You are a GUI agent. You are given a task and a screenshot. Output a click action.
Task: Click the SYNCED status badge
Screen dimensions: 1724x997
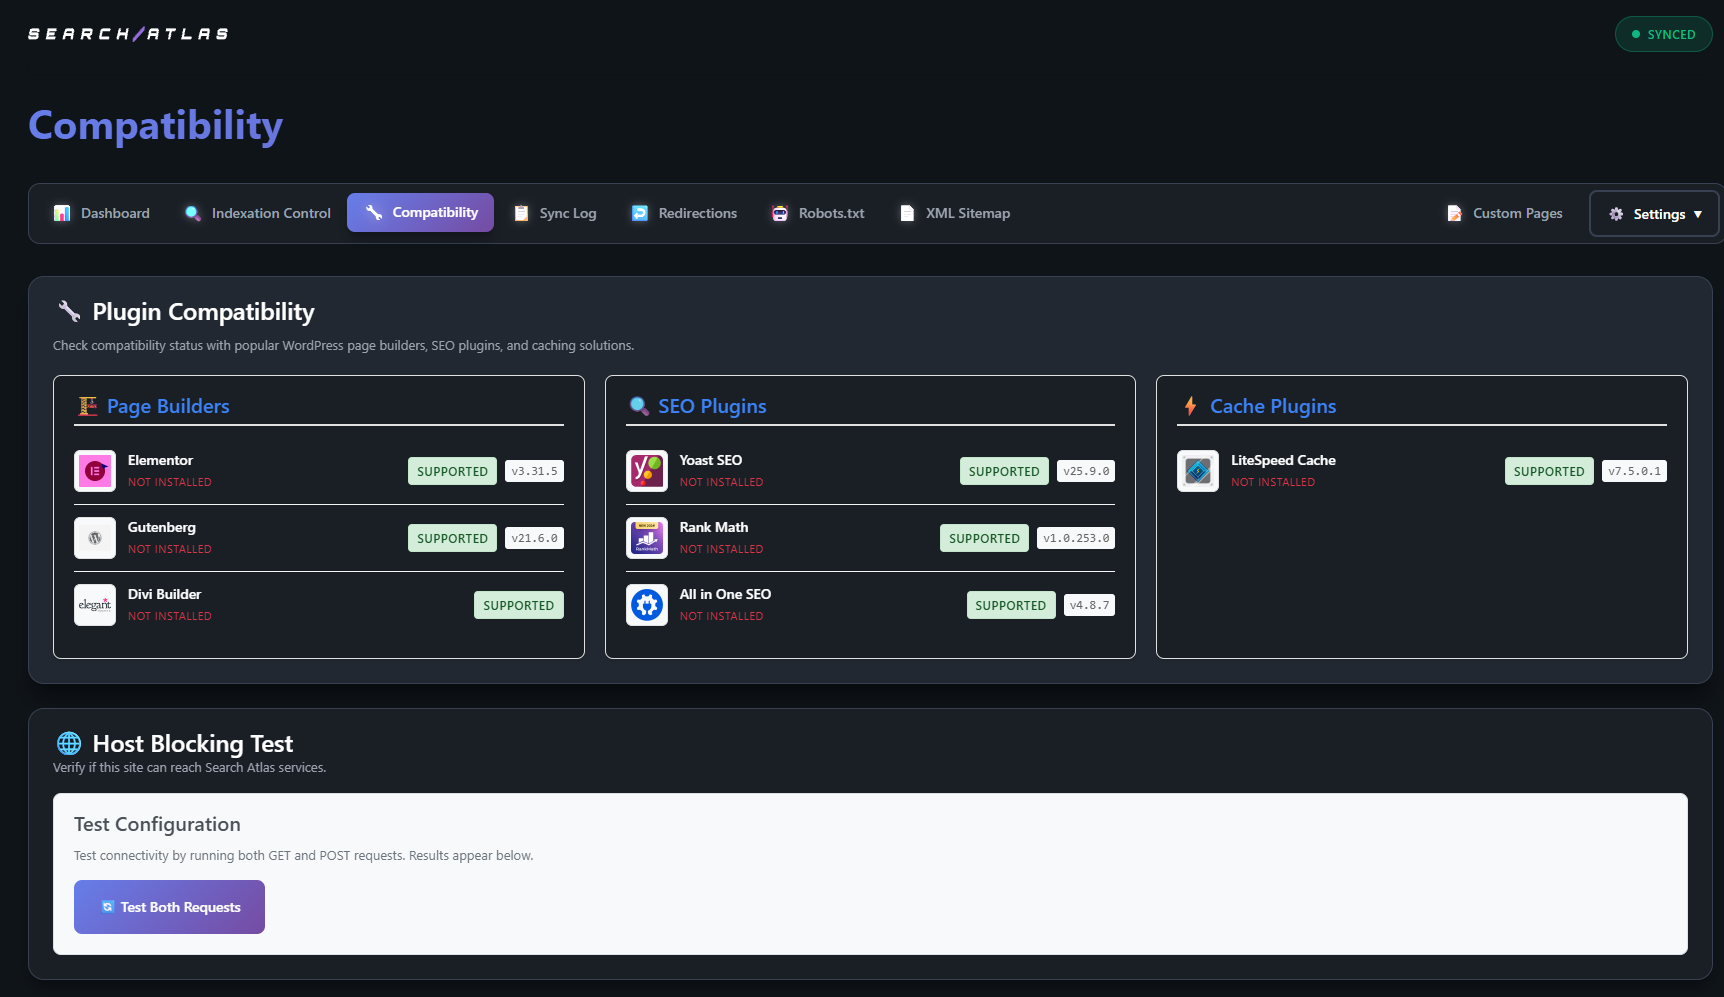(1663, 34)
